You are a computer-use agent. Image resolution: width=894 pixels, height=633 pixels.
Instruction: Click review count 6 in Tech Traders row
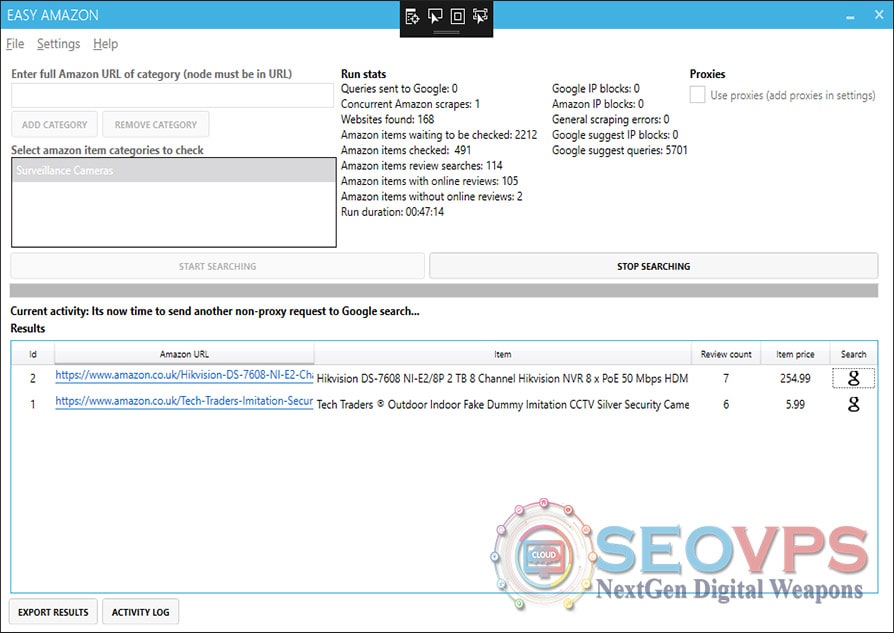click(726, 404)
